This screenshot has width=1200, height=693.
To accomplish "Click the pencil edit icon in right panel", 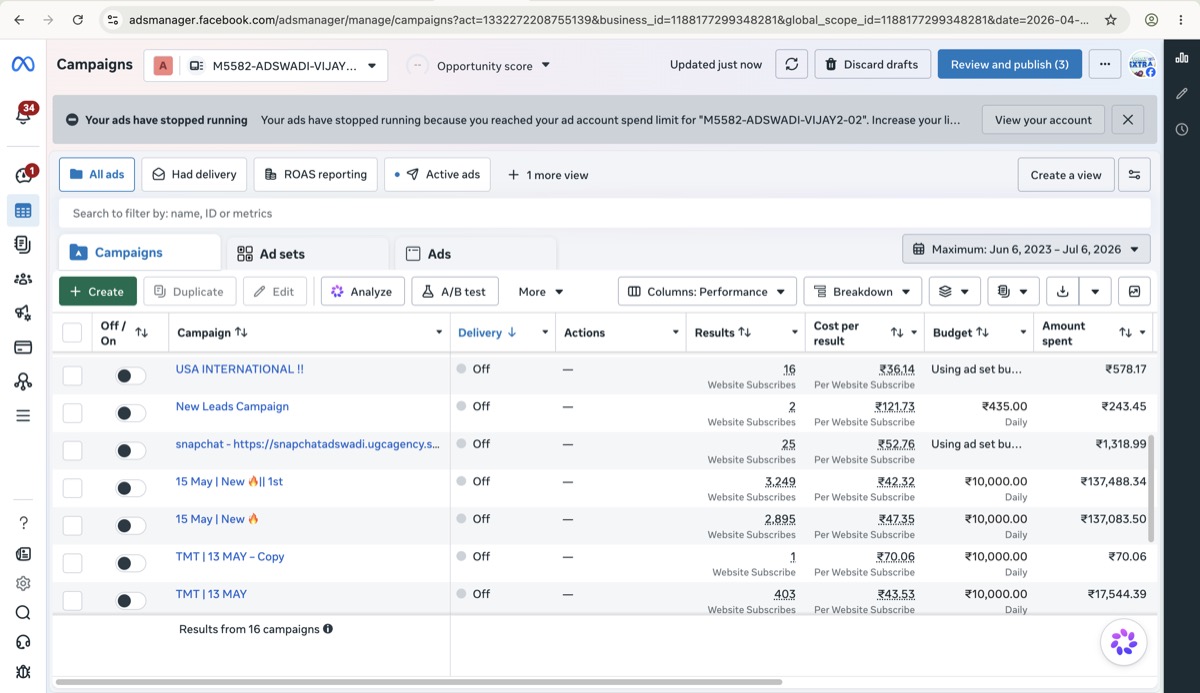I will point(1182,94).
